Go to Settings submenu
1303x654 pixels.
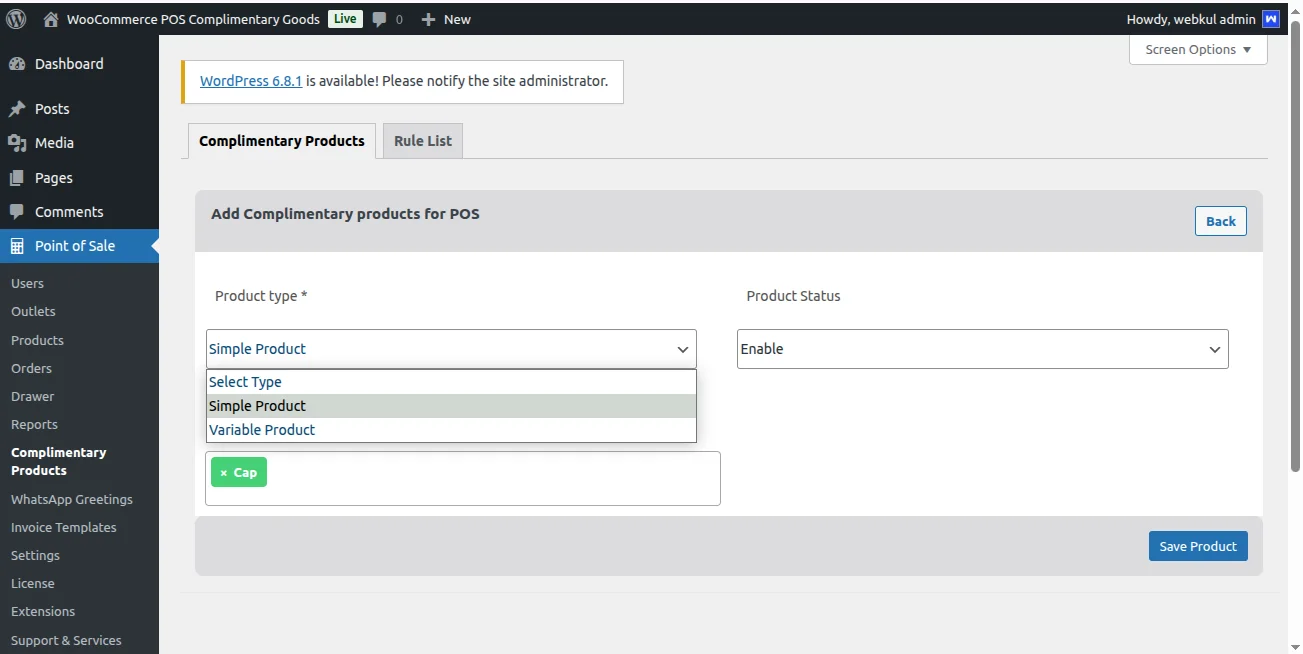35,555
